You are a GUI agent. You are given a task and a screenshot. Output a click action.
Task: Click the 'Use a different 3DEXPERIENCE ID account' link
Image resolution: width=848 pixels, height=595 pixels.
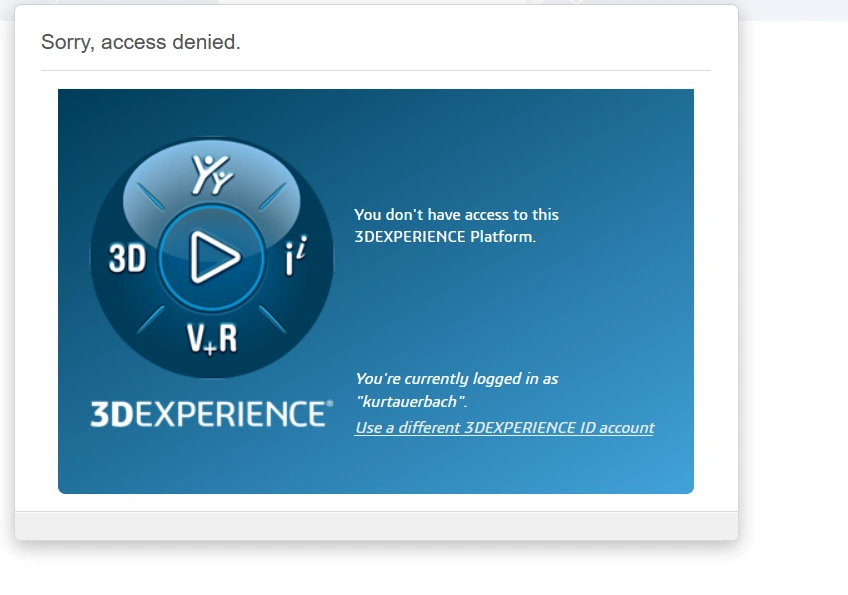pyautogui.click(x=505, y=428)
